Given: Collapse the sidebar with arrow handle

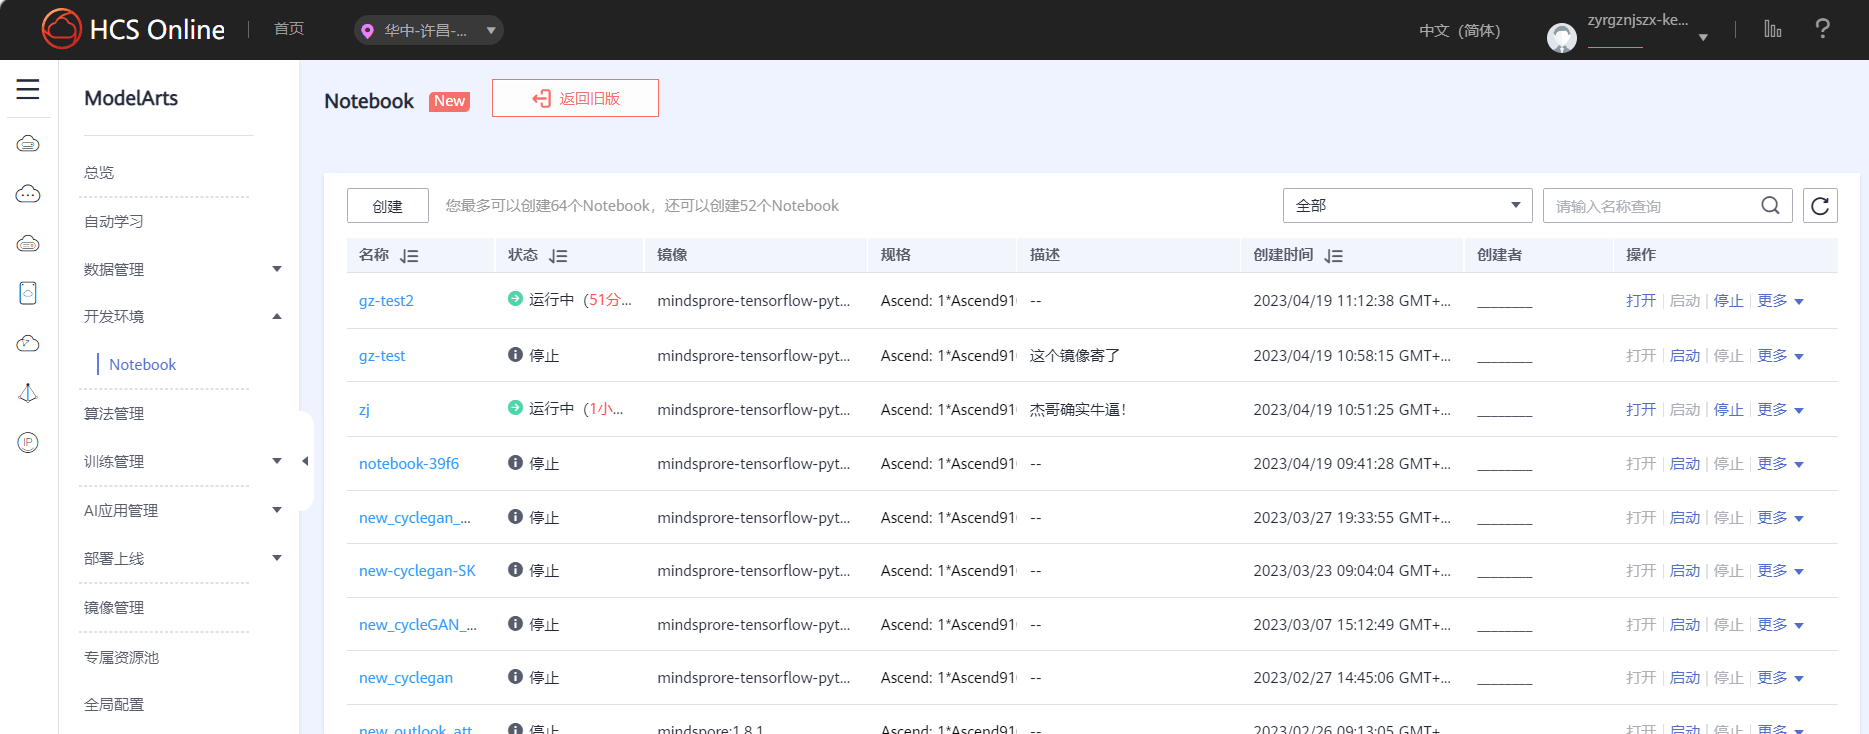Looking at the screenshot, I should click(305, 461).
